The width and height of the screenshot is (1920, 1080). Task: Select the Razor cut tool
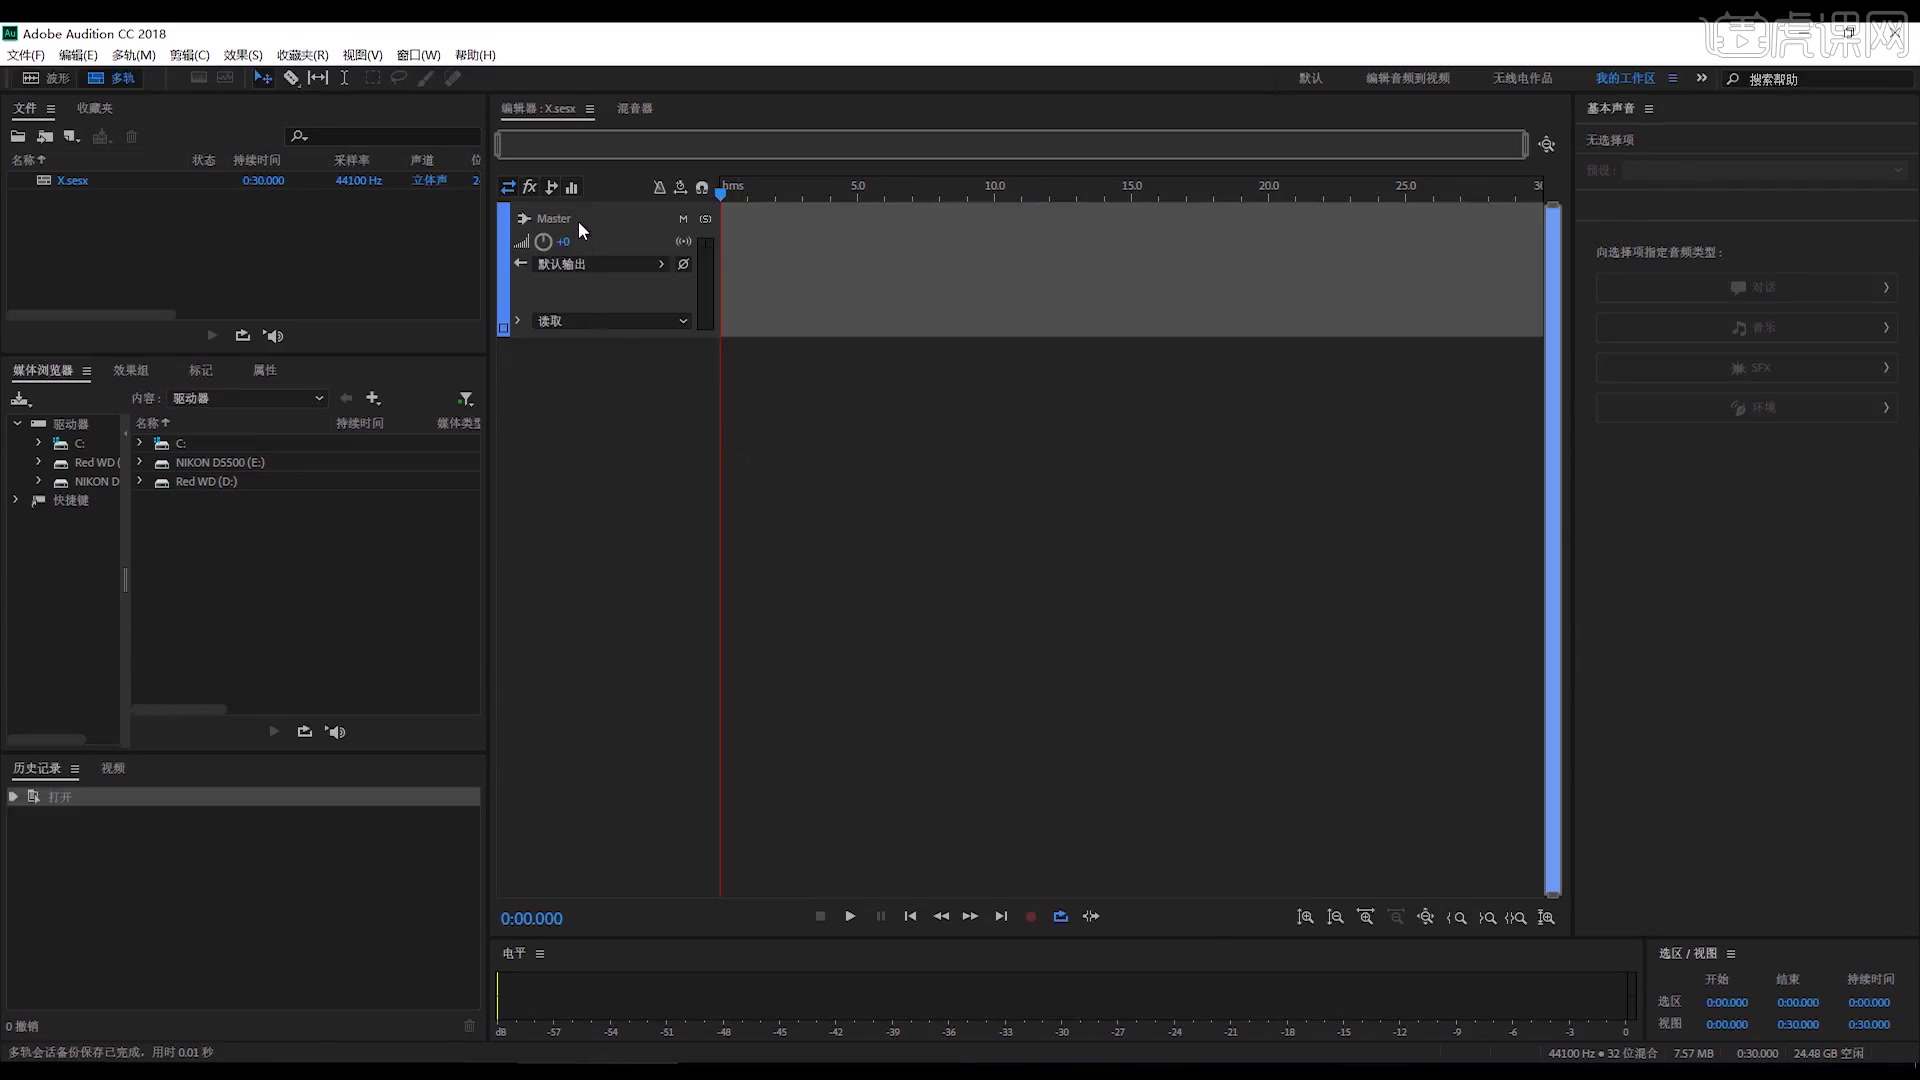point(291,78)
